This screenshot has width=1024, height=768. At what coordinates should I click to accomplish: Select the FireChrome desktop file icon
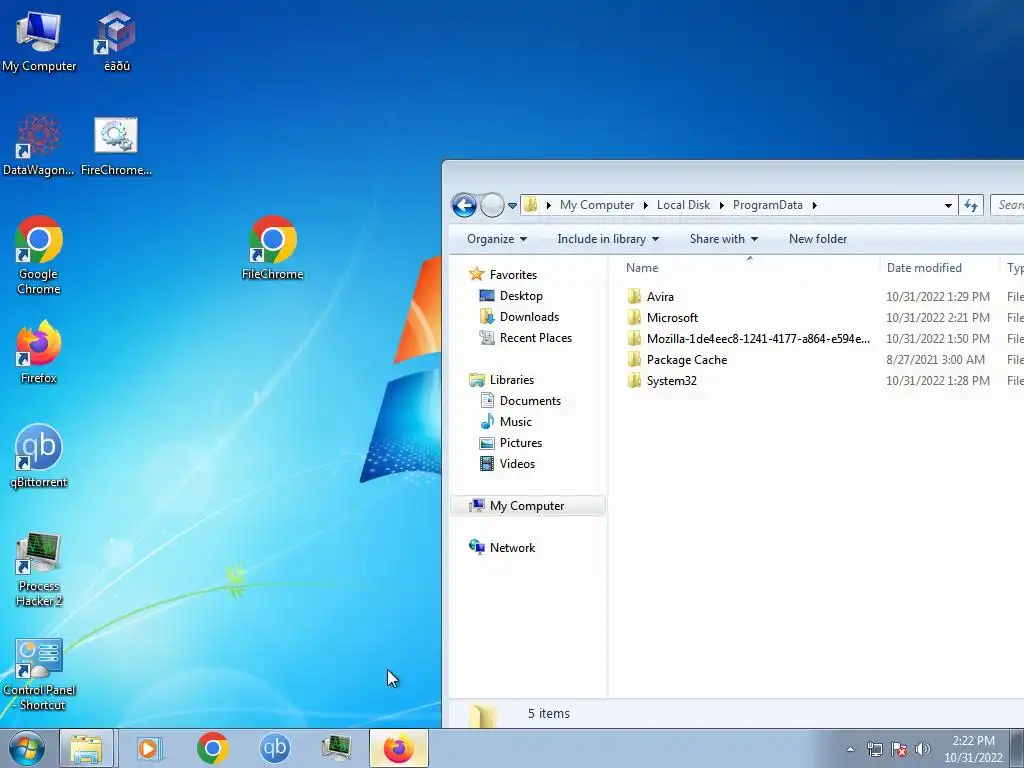coord(116,146)
